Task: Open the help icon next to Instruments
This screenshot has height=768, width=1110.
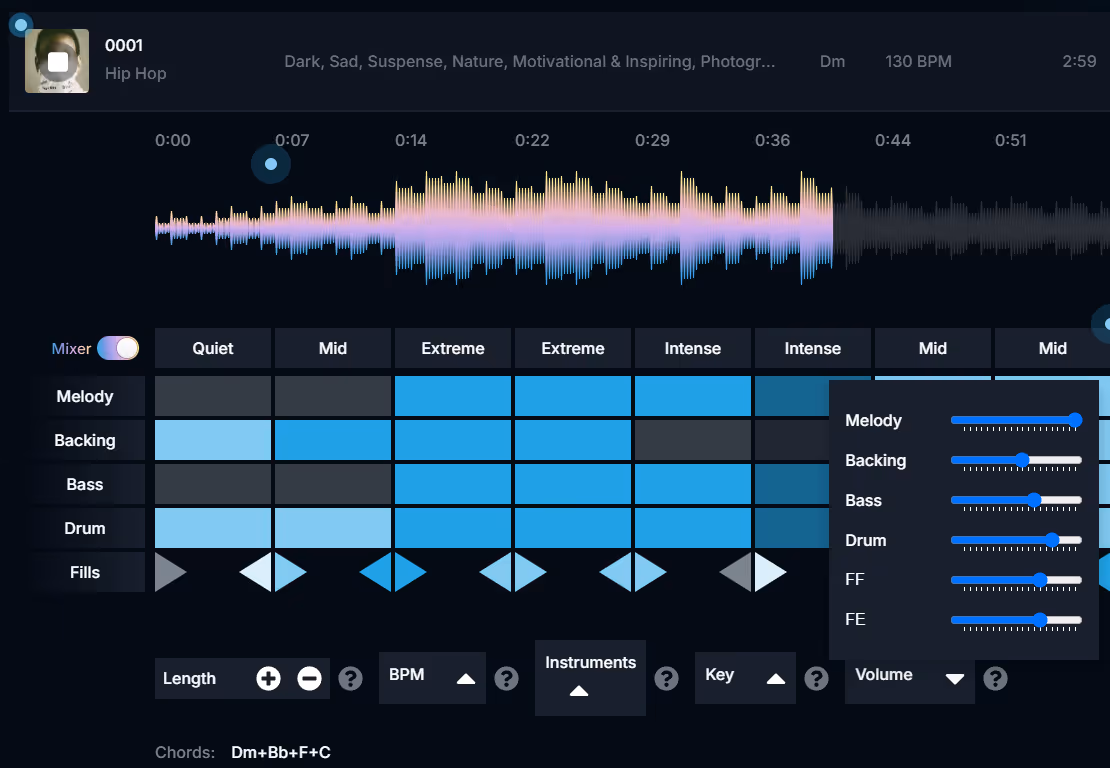Action: (666, 678)
